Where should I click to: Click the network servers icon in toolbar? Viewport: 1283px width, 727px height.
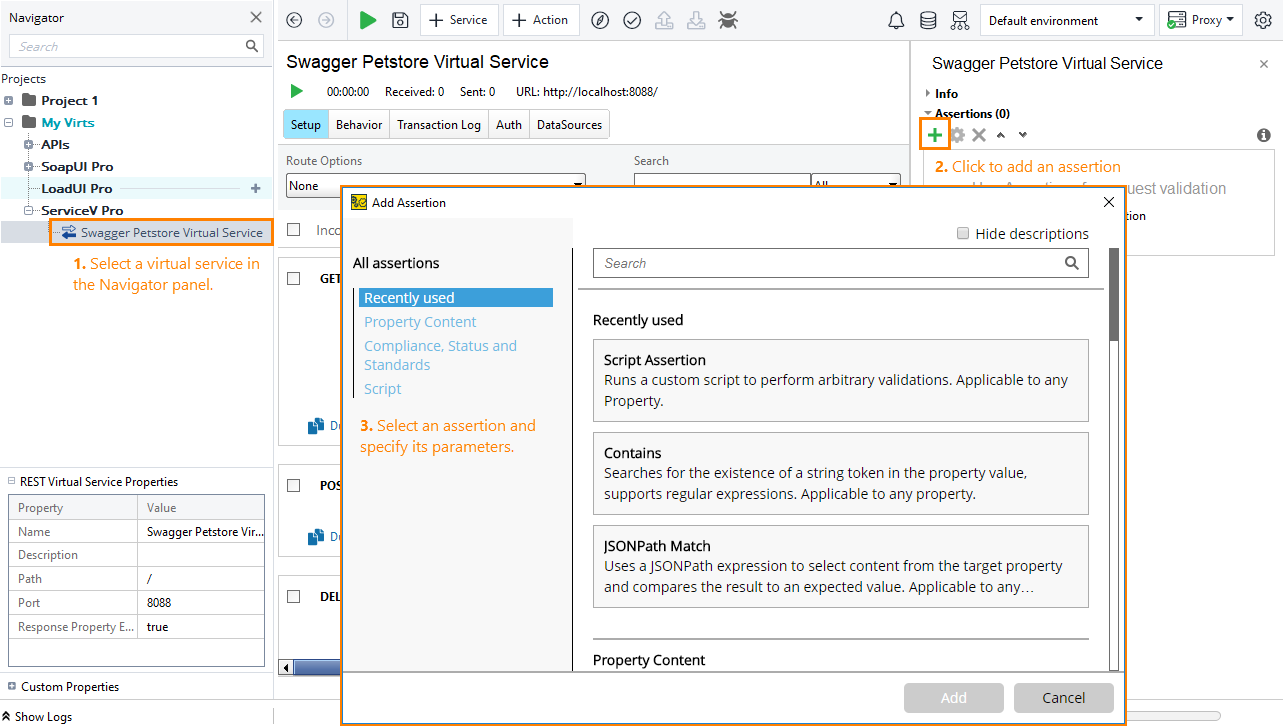point(960,20)
